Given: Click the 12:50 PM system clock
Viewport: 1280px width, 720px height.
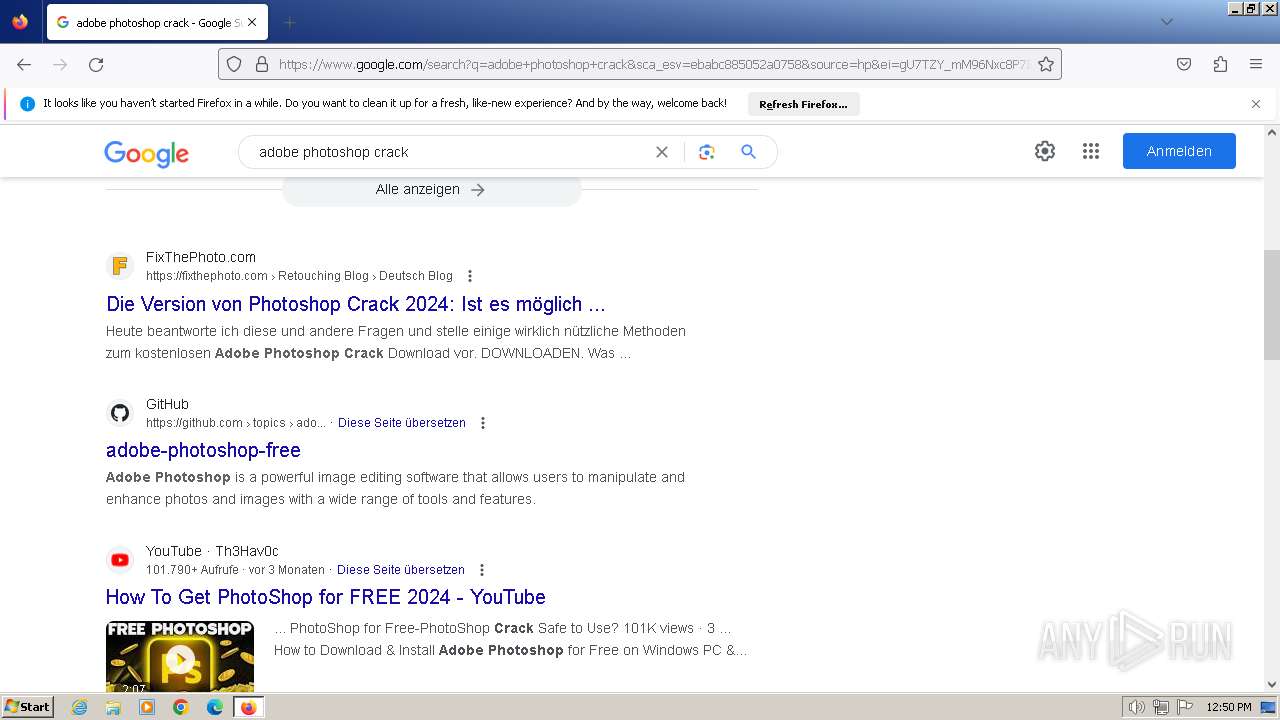Looking at the screenshot, I should pos(1229,707).
